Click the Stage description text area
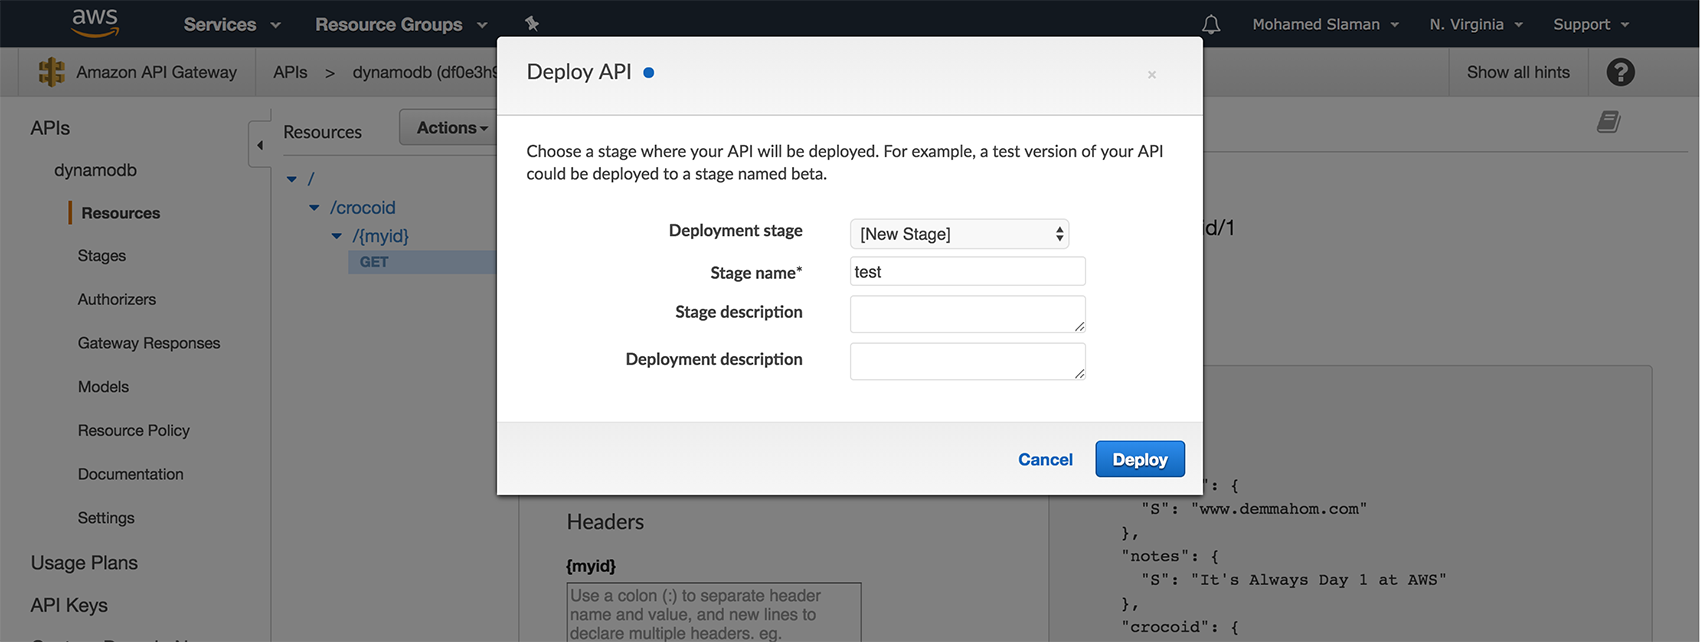This screenshot has height=642, width=1700. [968, 314]
